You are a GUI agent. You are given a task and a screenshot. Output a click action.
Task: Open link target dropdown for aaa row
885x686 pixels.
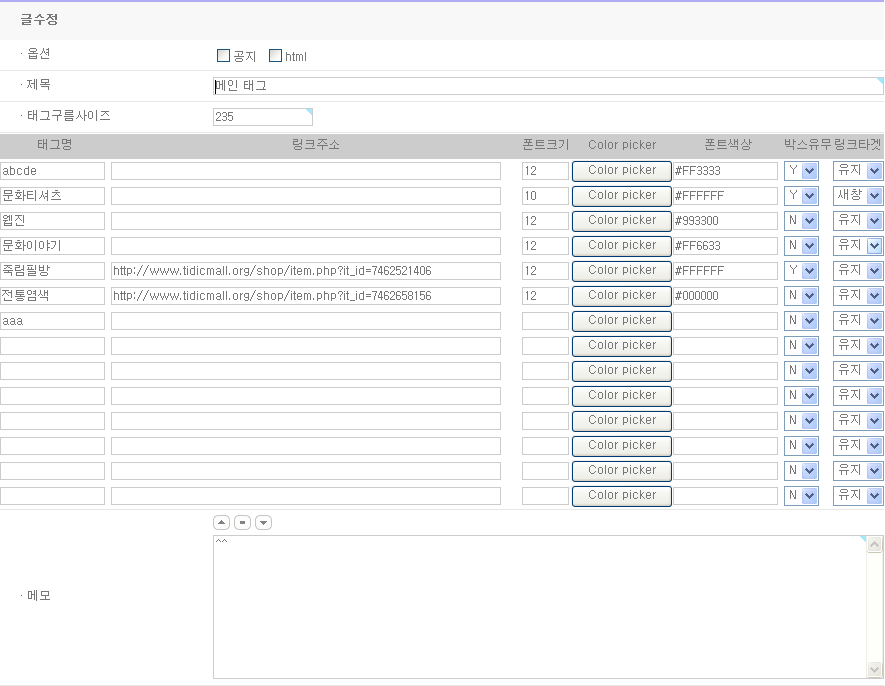click(858, 321)
